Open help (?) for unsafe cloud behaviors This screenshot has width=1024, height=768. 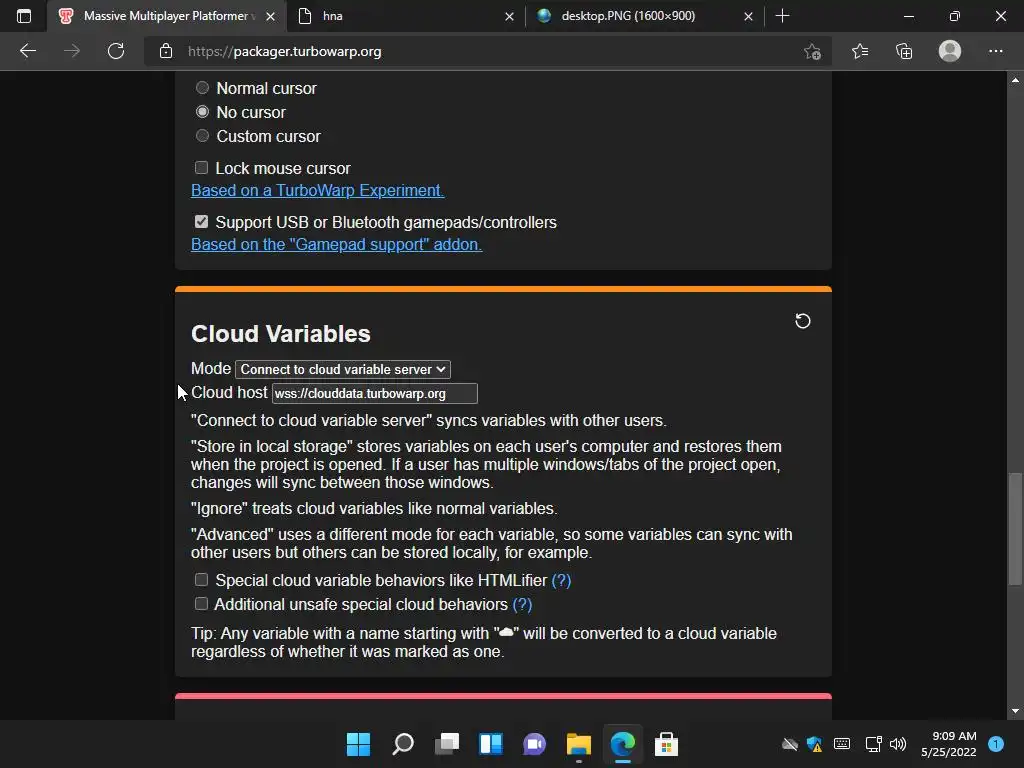click(522, 604)
